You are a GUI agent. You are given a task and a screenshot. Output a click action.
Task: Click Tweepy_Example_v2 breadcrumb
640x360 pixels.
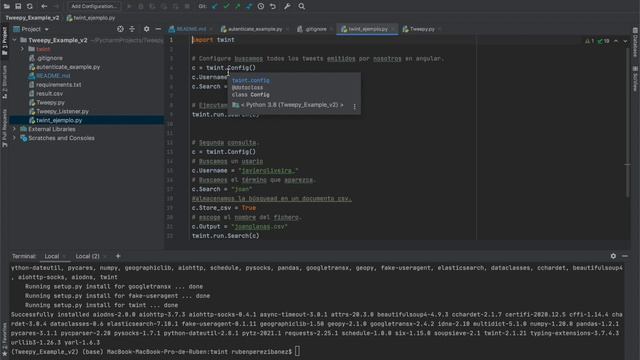[32, 18]
